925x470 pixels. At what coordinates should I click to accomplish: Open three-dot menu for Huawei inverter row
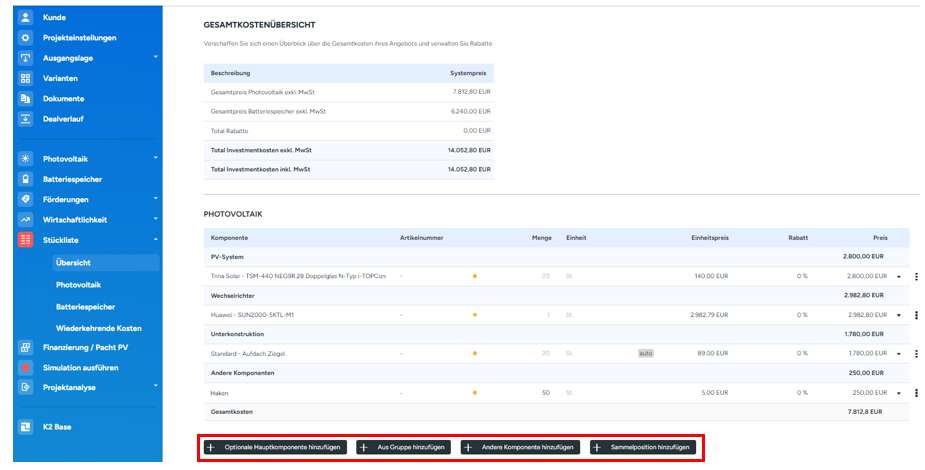click(x=916, y=315)
